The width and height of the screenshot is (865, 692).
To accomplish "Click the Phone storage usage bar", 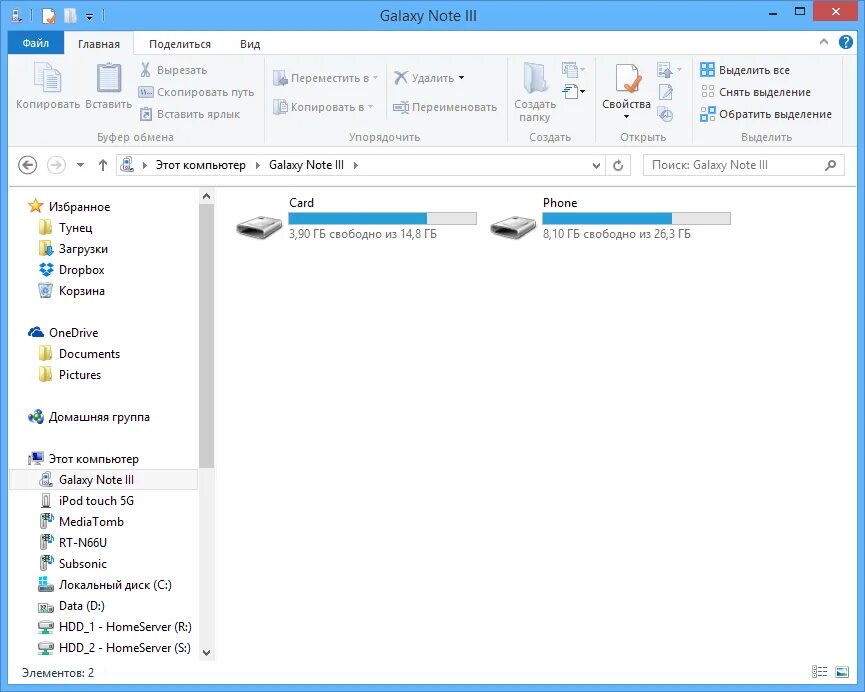I will pyautogui.click(x=636, y=219).
